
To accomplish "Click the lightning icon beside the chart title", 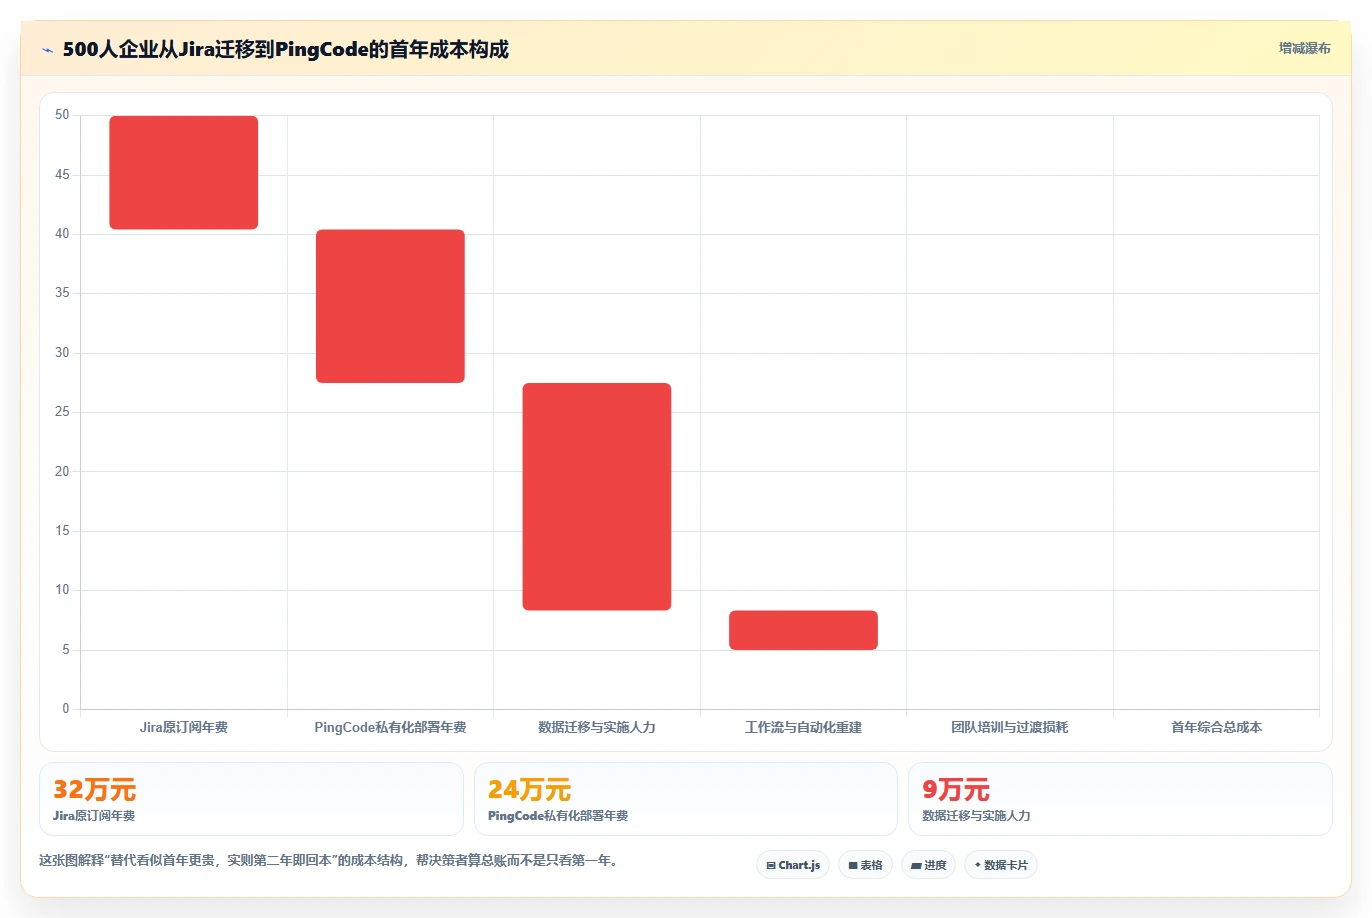I will click(47, 50).
